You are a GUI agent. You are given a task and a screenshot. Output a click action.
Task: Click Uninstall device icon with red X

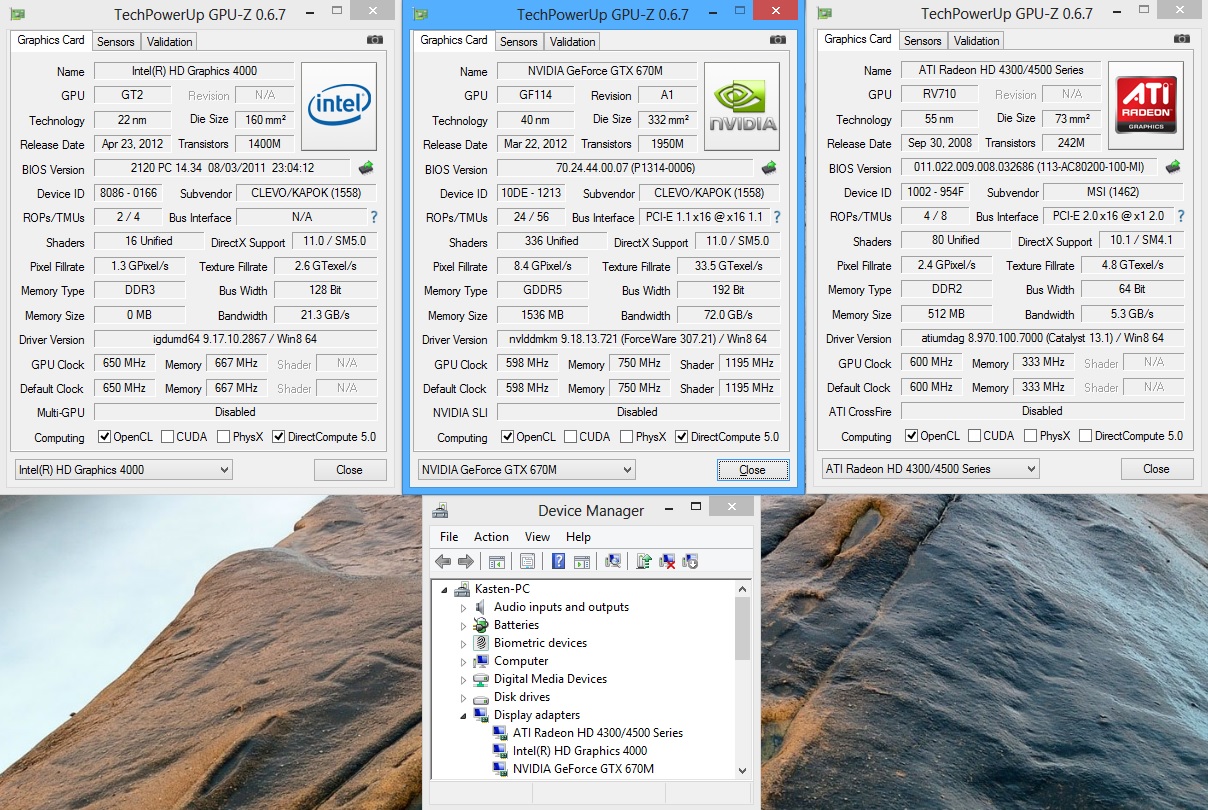click(x=668, y=562)
